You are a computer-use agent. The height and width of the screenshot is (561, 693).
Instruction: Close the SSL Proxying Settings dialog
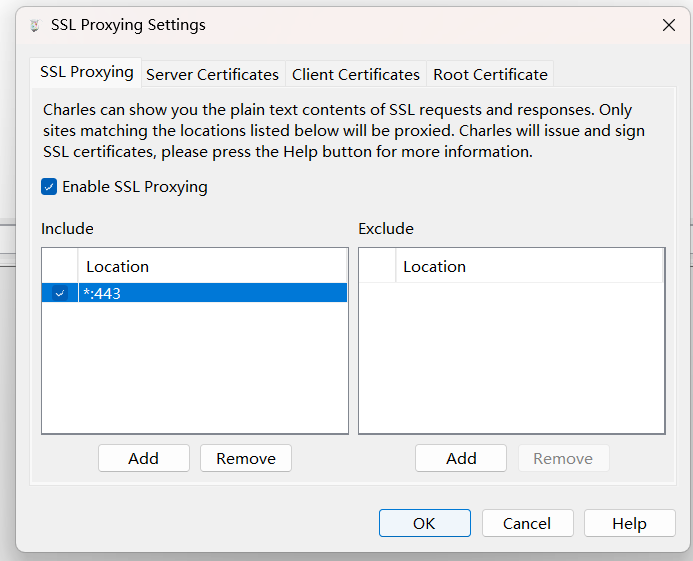click(x=669, y=25)
